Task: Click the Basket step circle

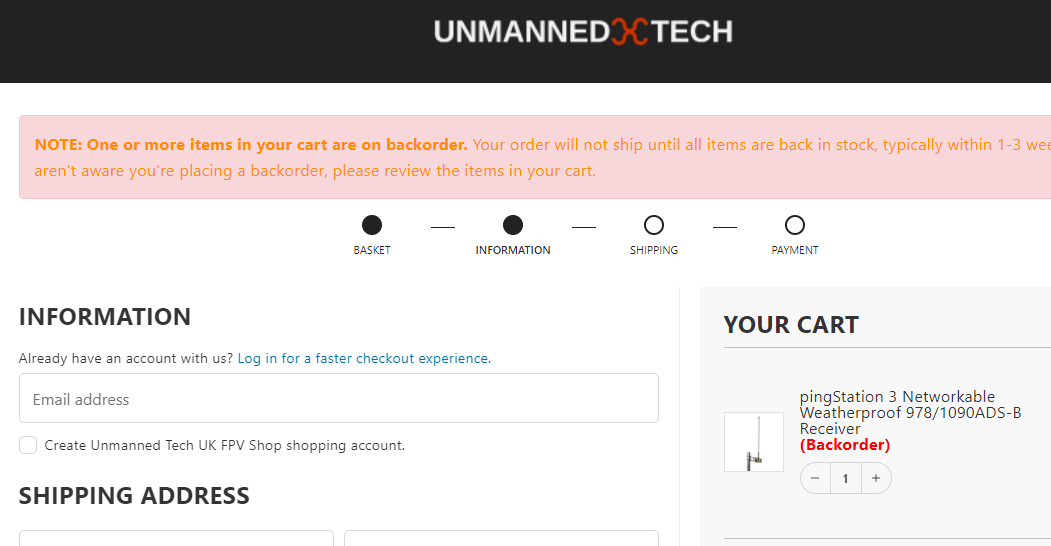Action: click(x=372, y=225)
